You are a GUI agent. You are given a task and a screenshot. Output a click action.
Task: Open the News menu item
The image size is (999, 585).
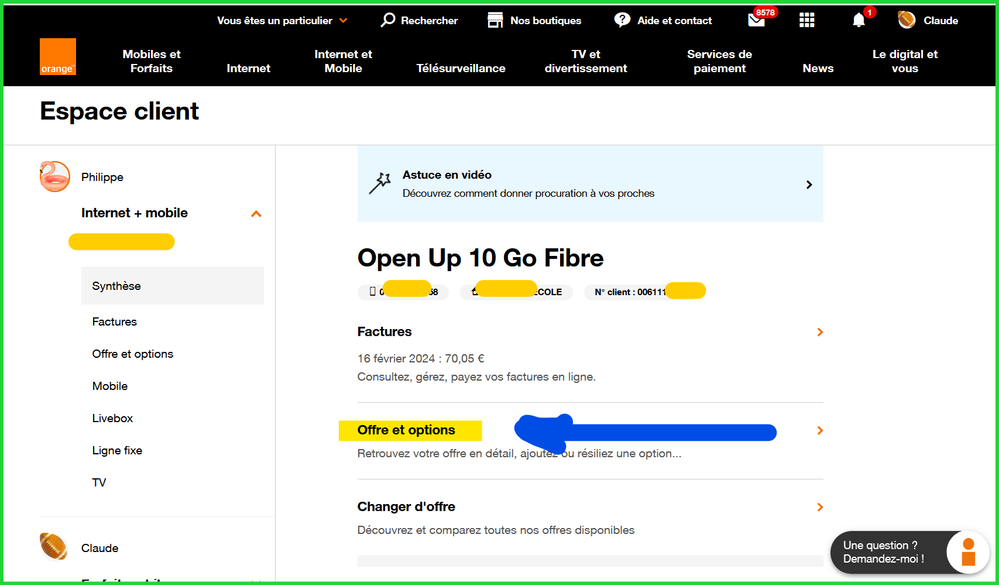[x=818, y=68]
